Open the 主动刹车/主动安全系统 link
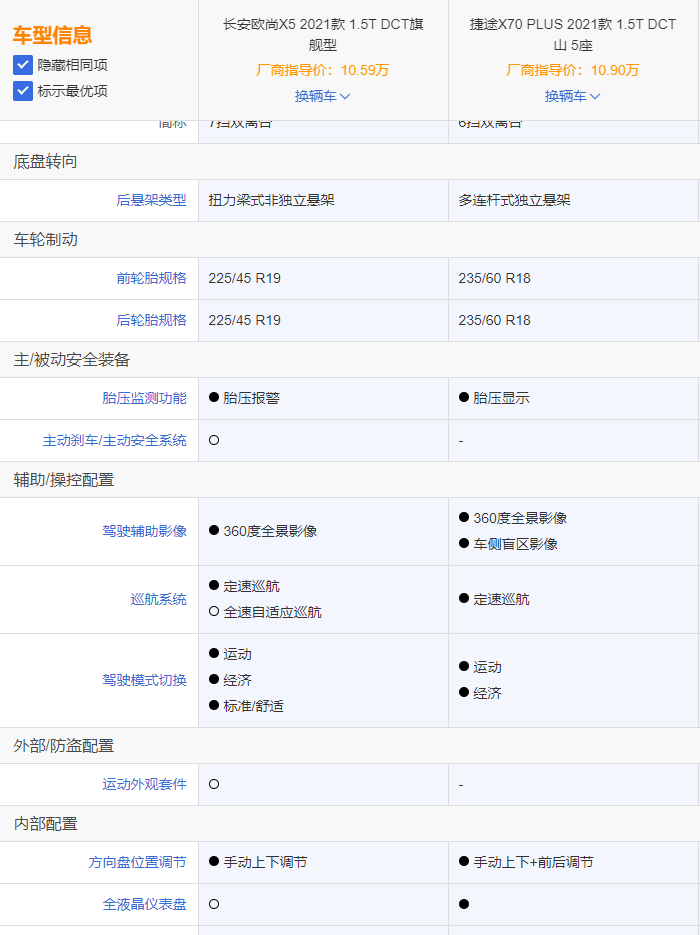Image resolution: width=700 pixels, height=935 pixels. tap(114, 441)
